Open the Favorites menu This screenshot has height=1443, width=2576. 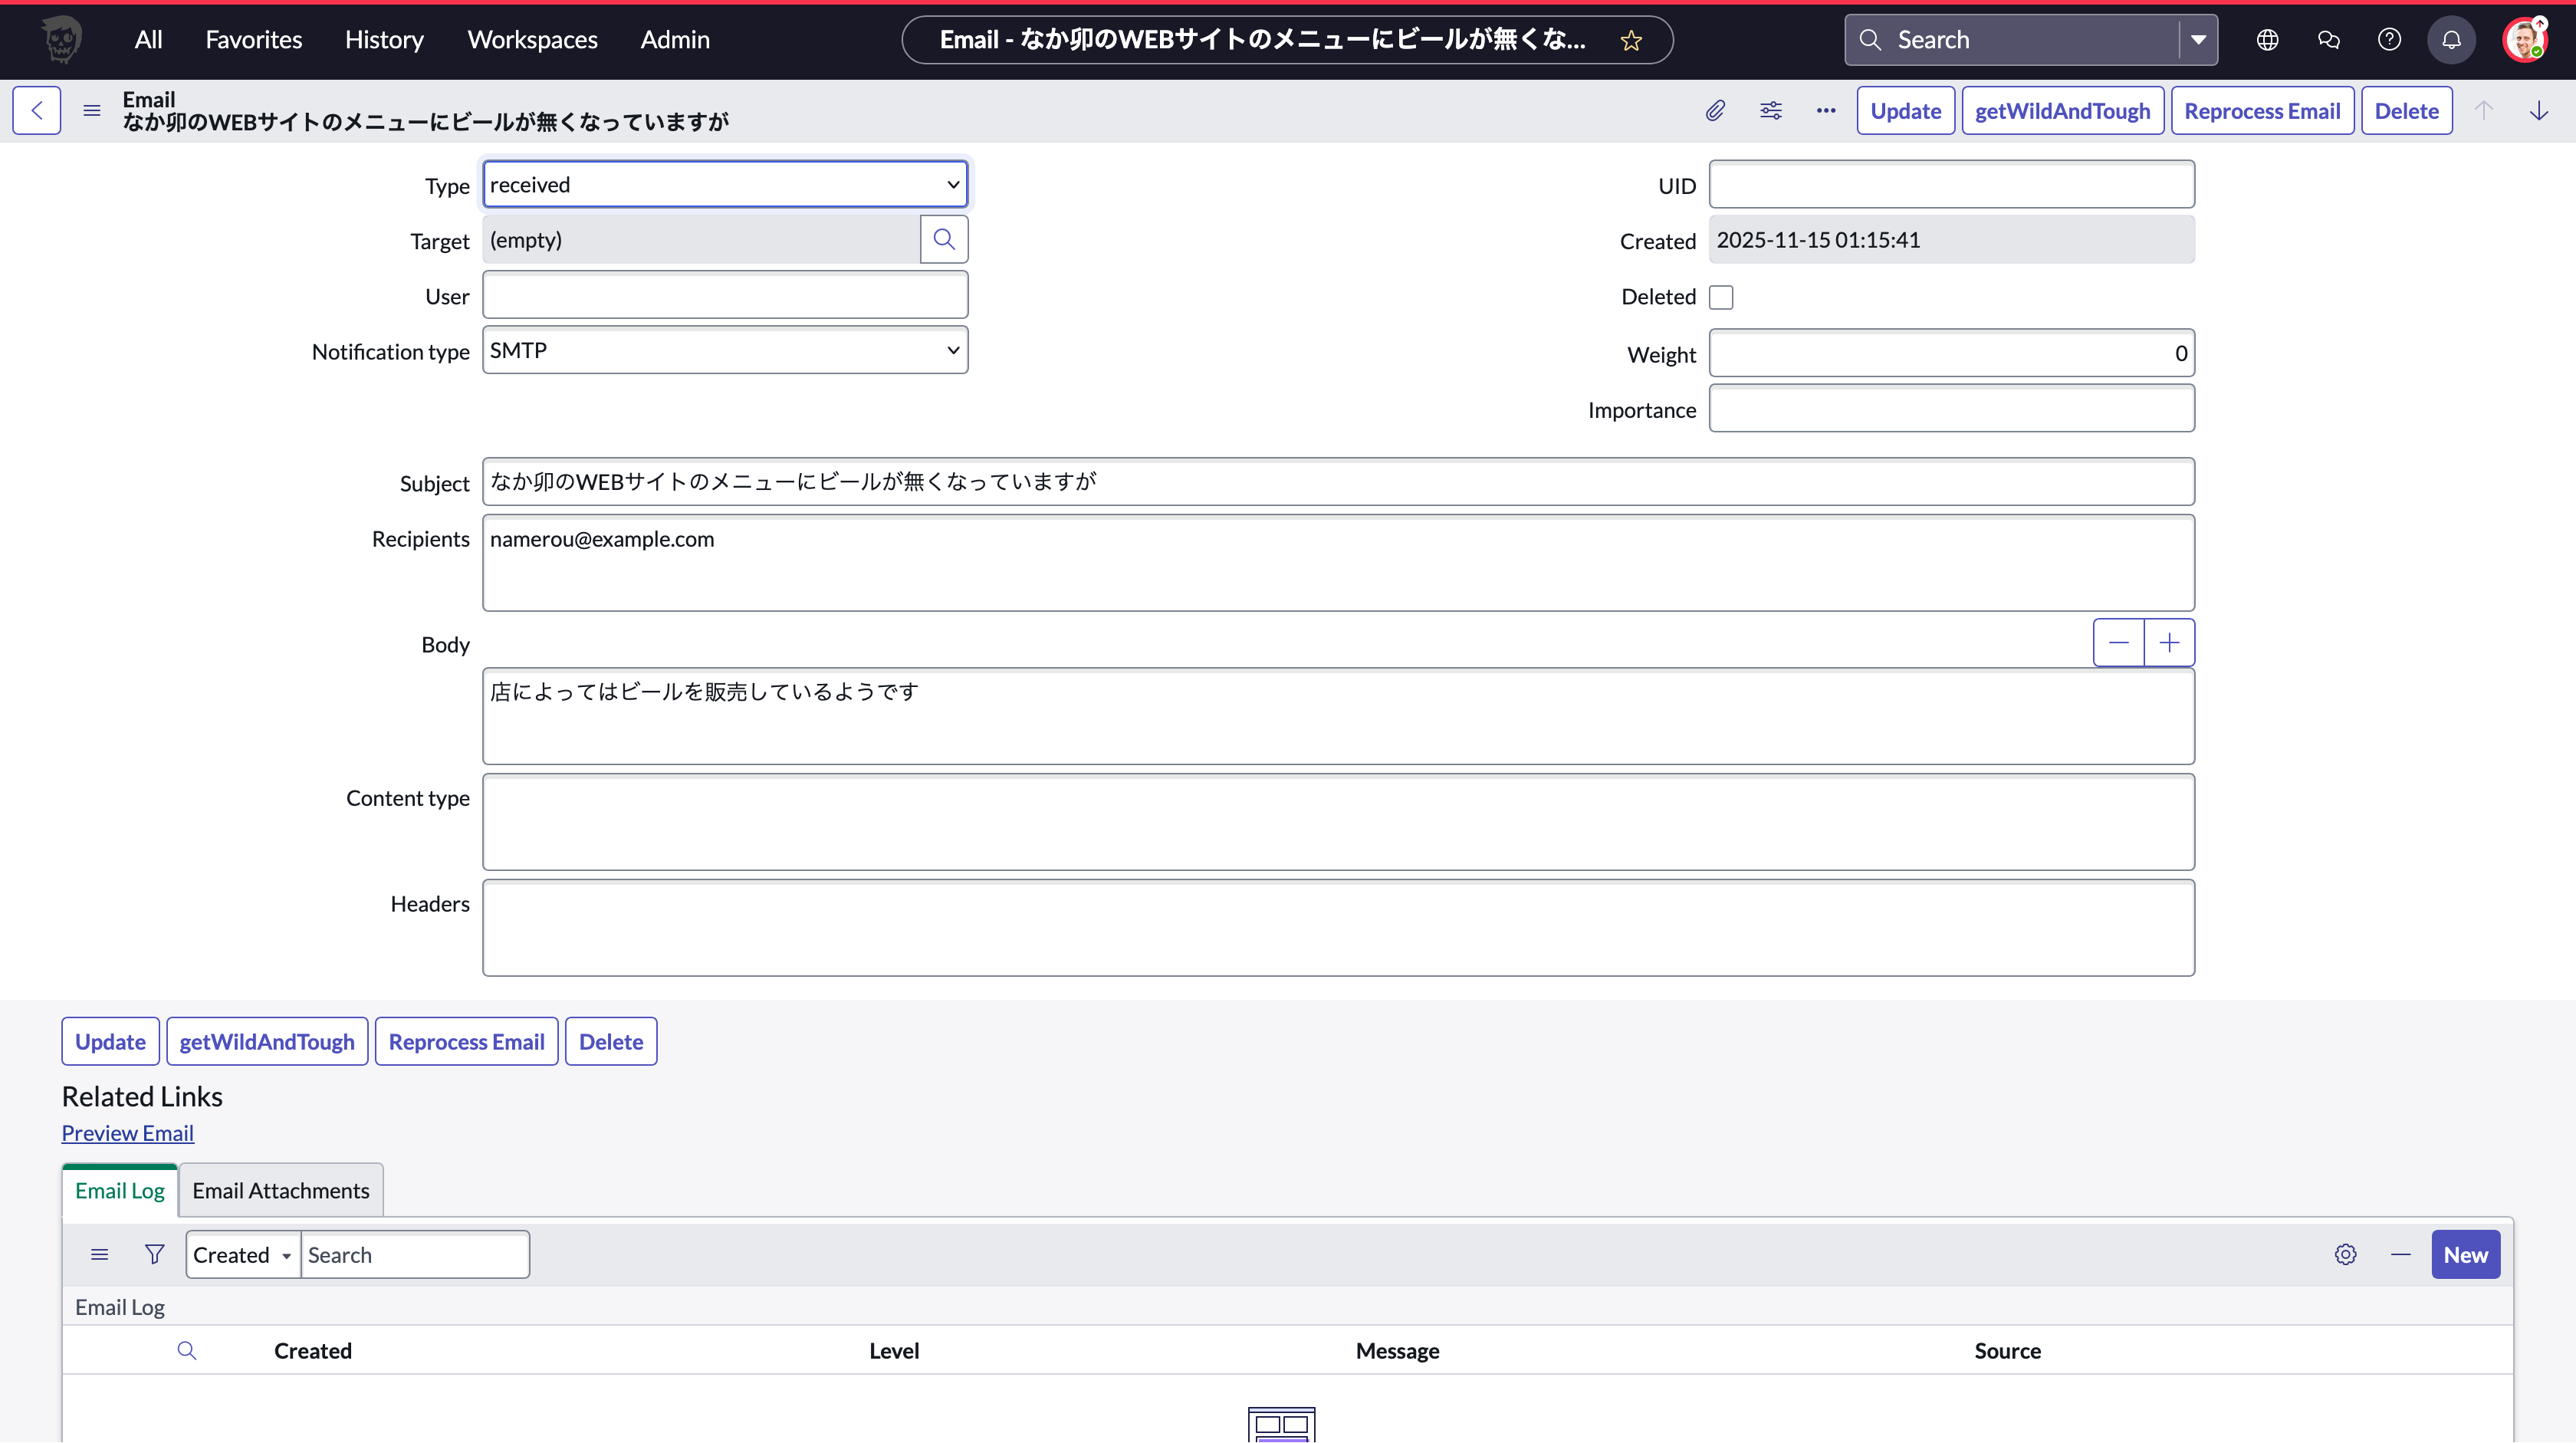pos(253,40)
